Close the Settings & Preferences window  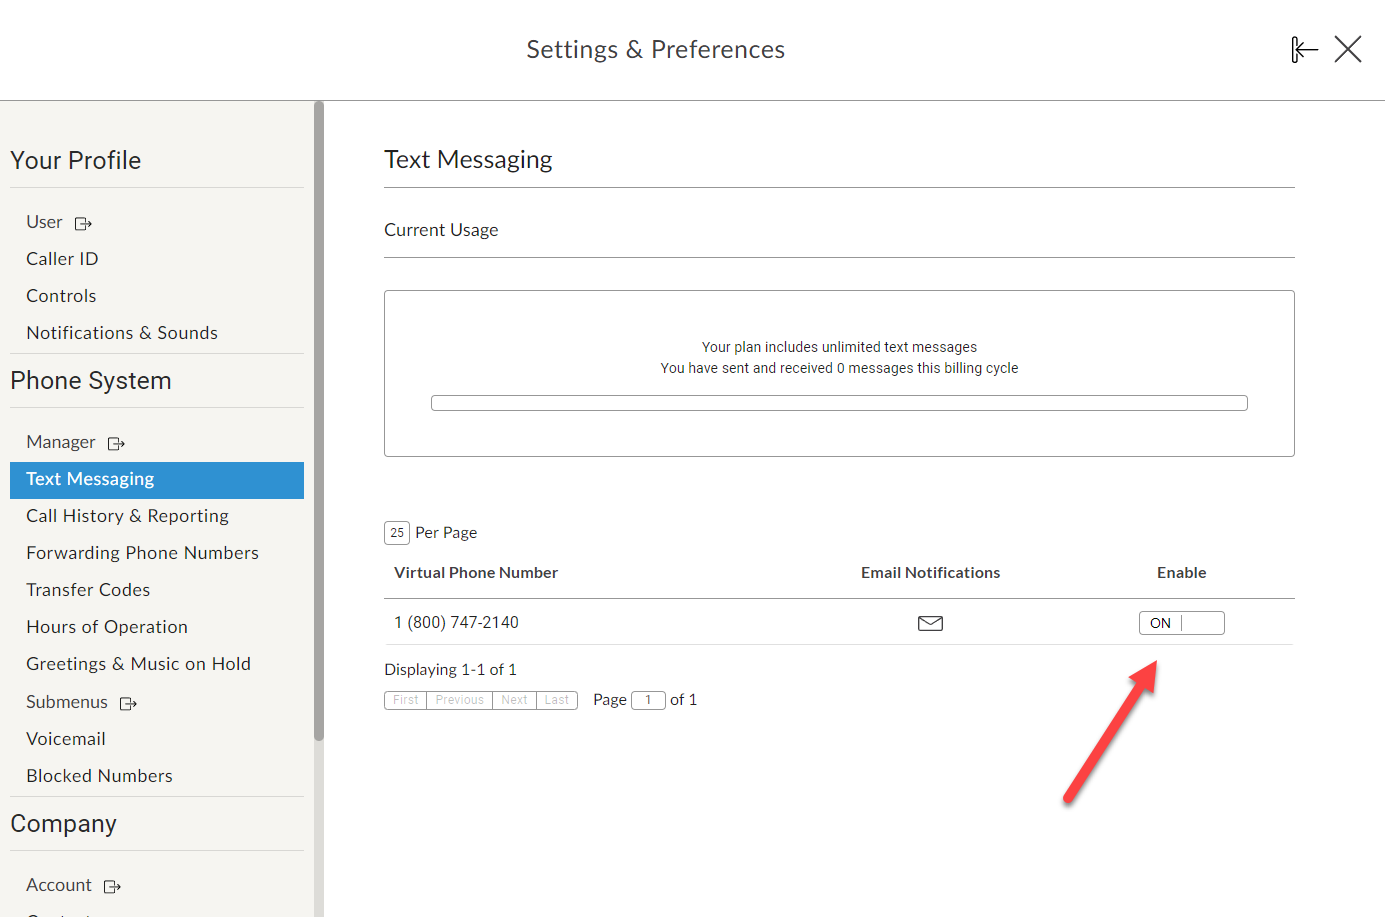[x=1348, y=48]
